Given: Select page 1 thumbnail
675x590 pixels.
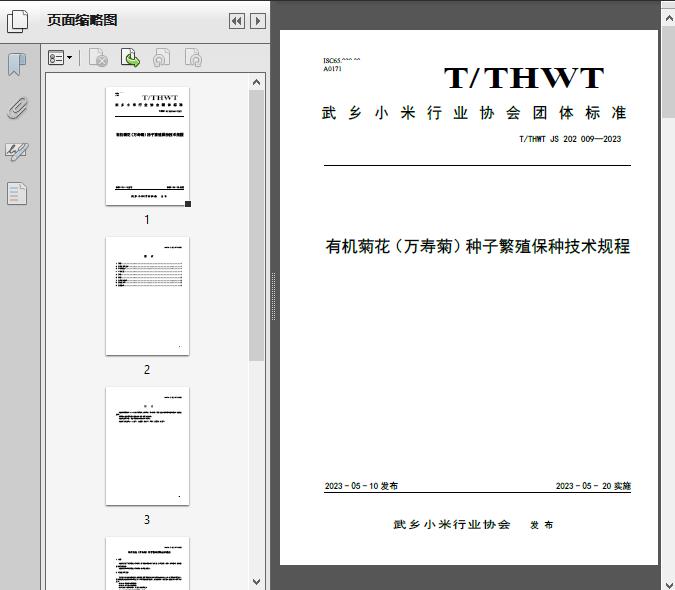Looking at the screenshot, I should click(147, 146).
